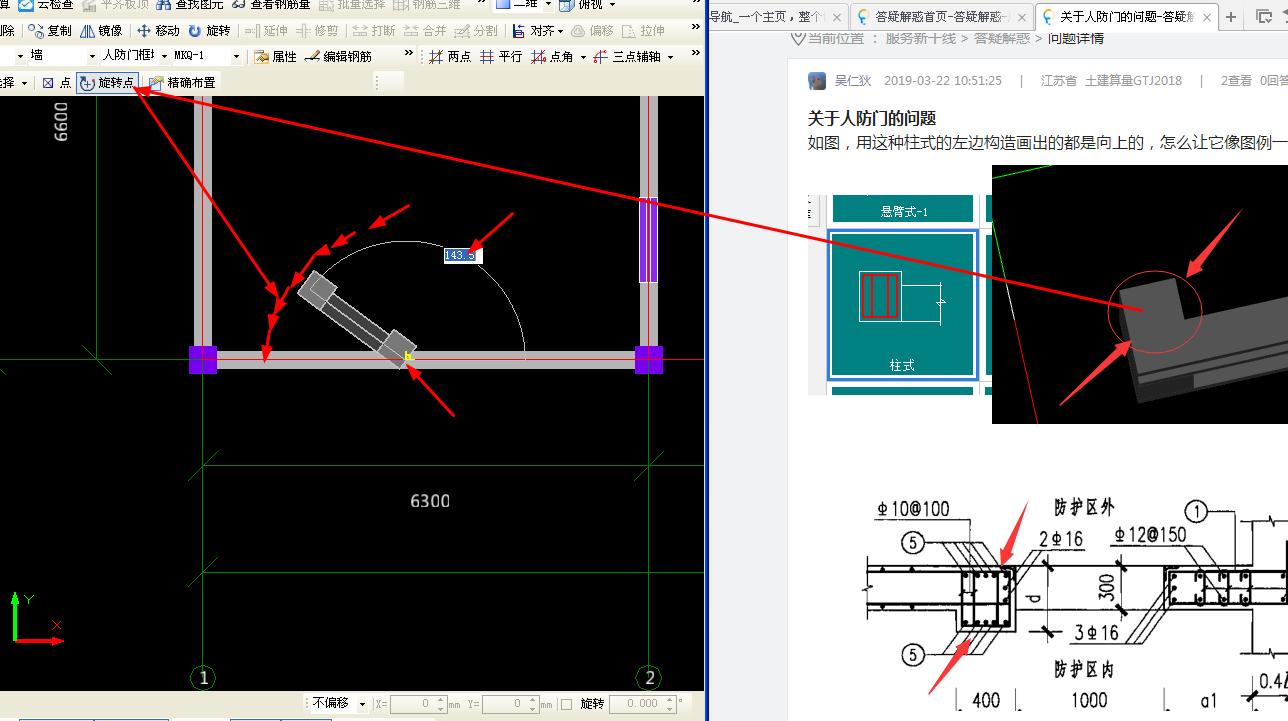Select the 悬臂式-1 cantilever option

pyautogui.click(x=903, y=208)
